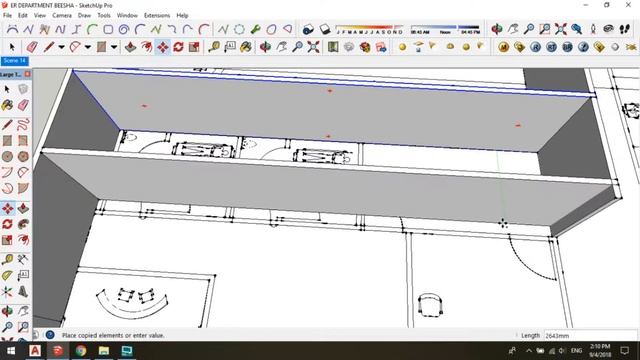The height and width of the screenshot is (360, 640).
Task: Open the Windows Start menu
Action: (x=11, y=351)
